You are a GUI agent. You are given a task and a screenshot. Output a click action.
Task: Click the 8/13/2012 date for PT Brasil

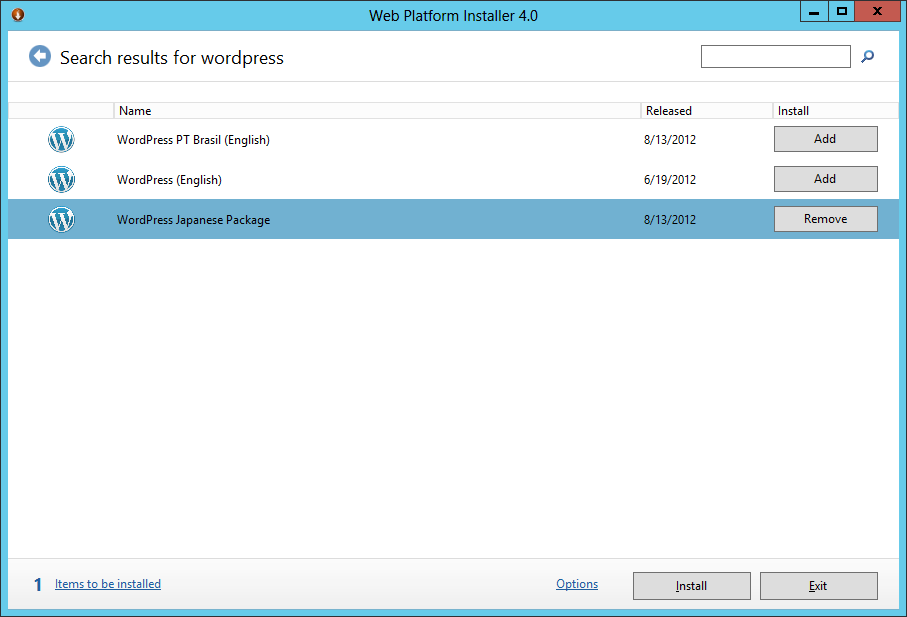[x=670, y=140]
